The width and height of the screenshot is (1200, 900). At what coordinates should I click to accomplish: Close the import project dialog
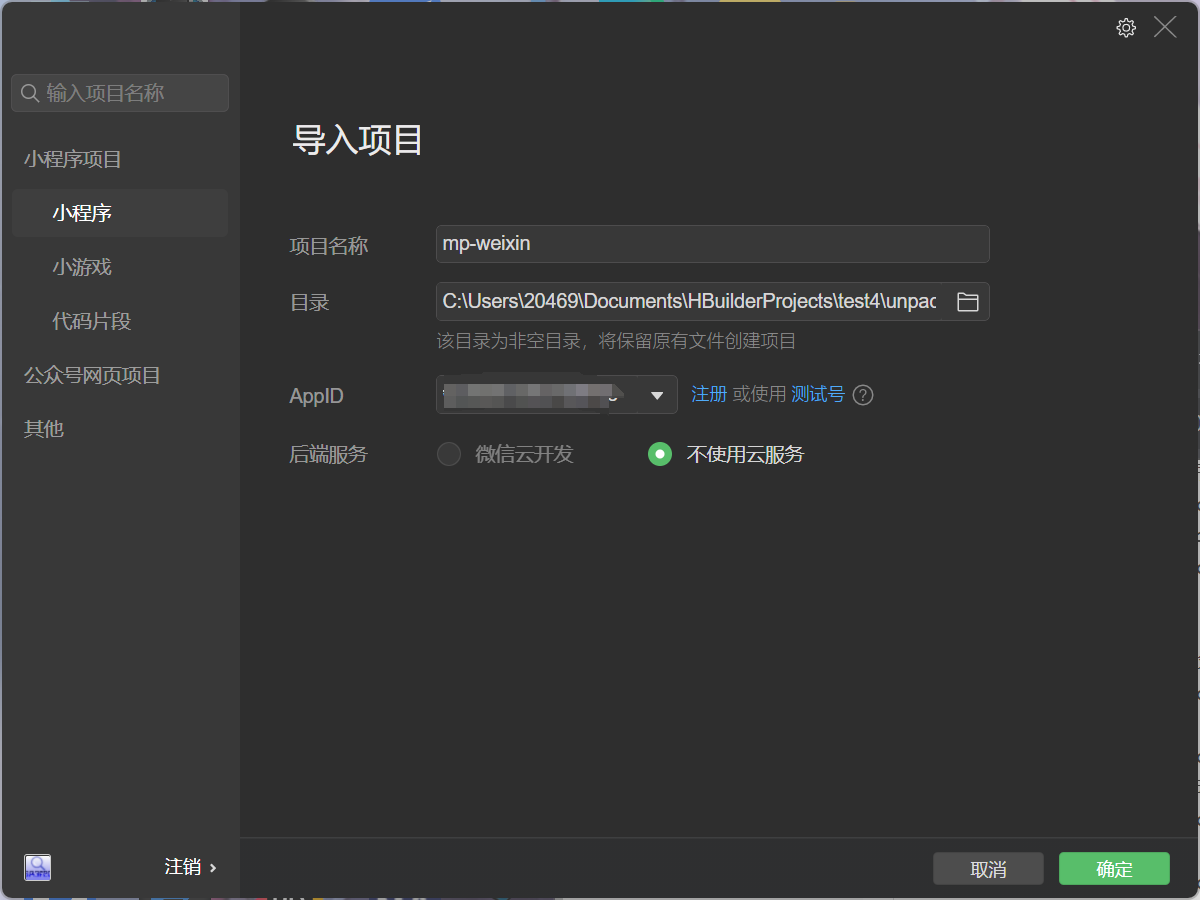pos(1165,28)
